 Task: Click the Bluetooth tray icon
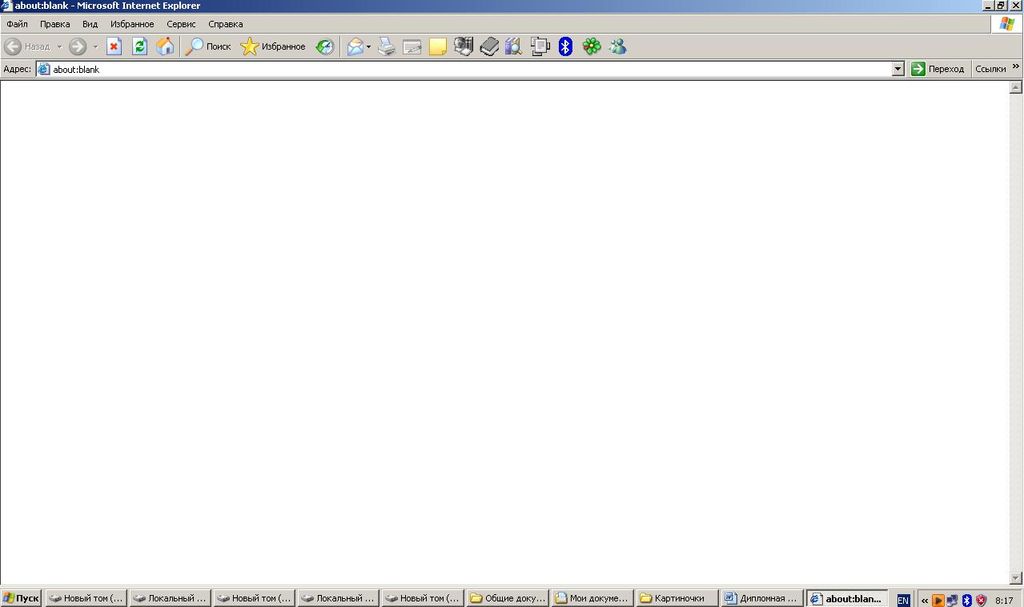[967, 600]
